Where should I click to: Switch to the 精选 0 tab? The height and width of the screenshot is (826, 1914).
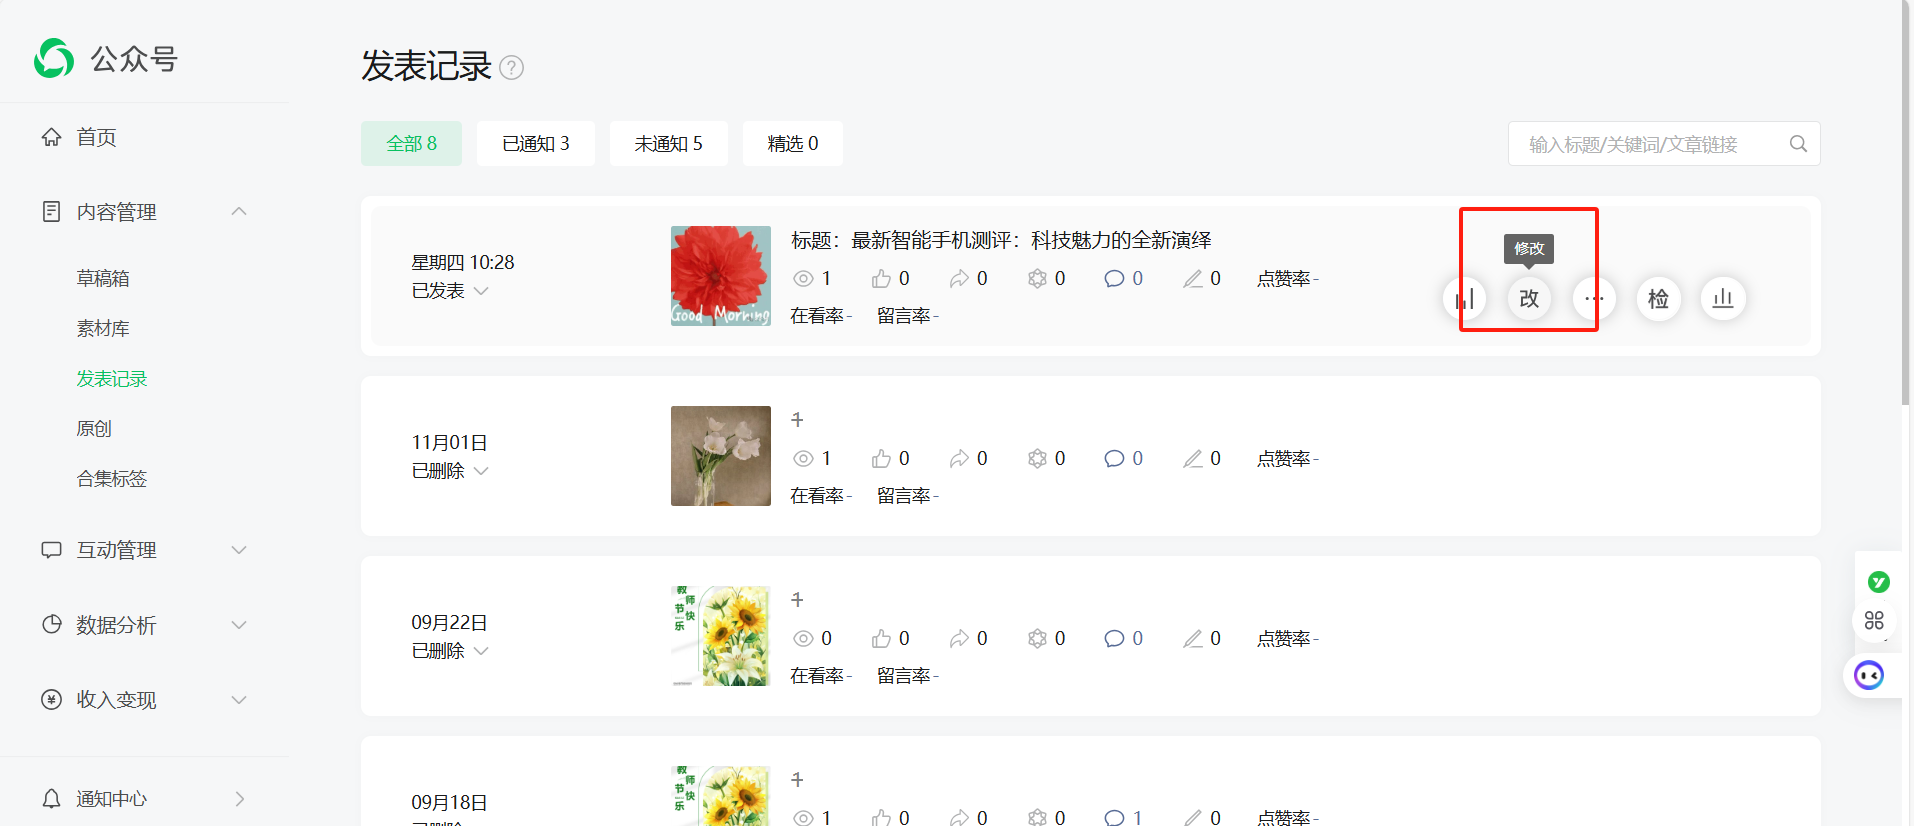pyautogui.click(x=793, y=144)
